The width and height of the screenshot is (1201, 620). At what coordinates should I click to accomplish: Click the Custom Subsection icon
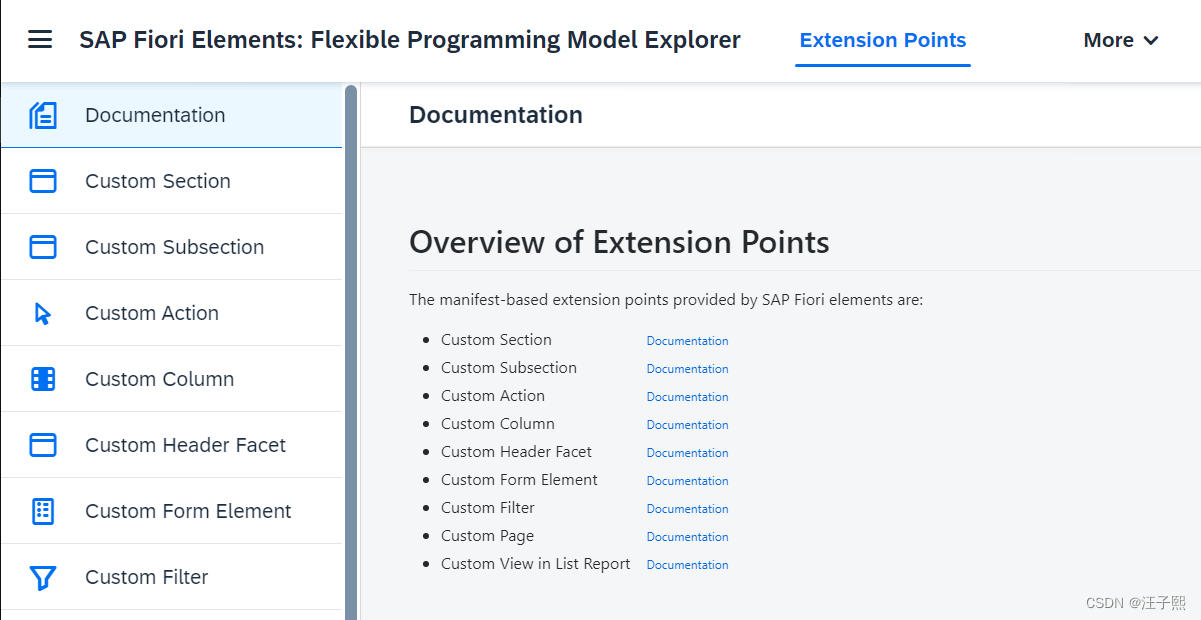coord(43,247)
